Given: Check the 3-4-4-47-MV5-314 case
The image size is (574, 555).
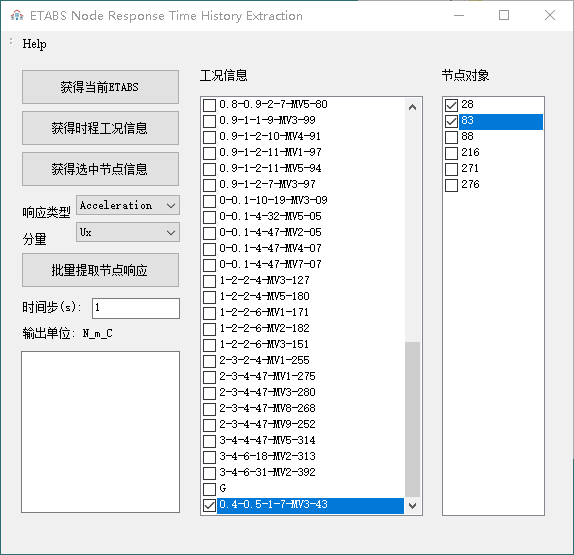Looking at the screenshot, I should click(x=209, y=441).
